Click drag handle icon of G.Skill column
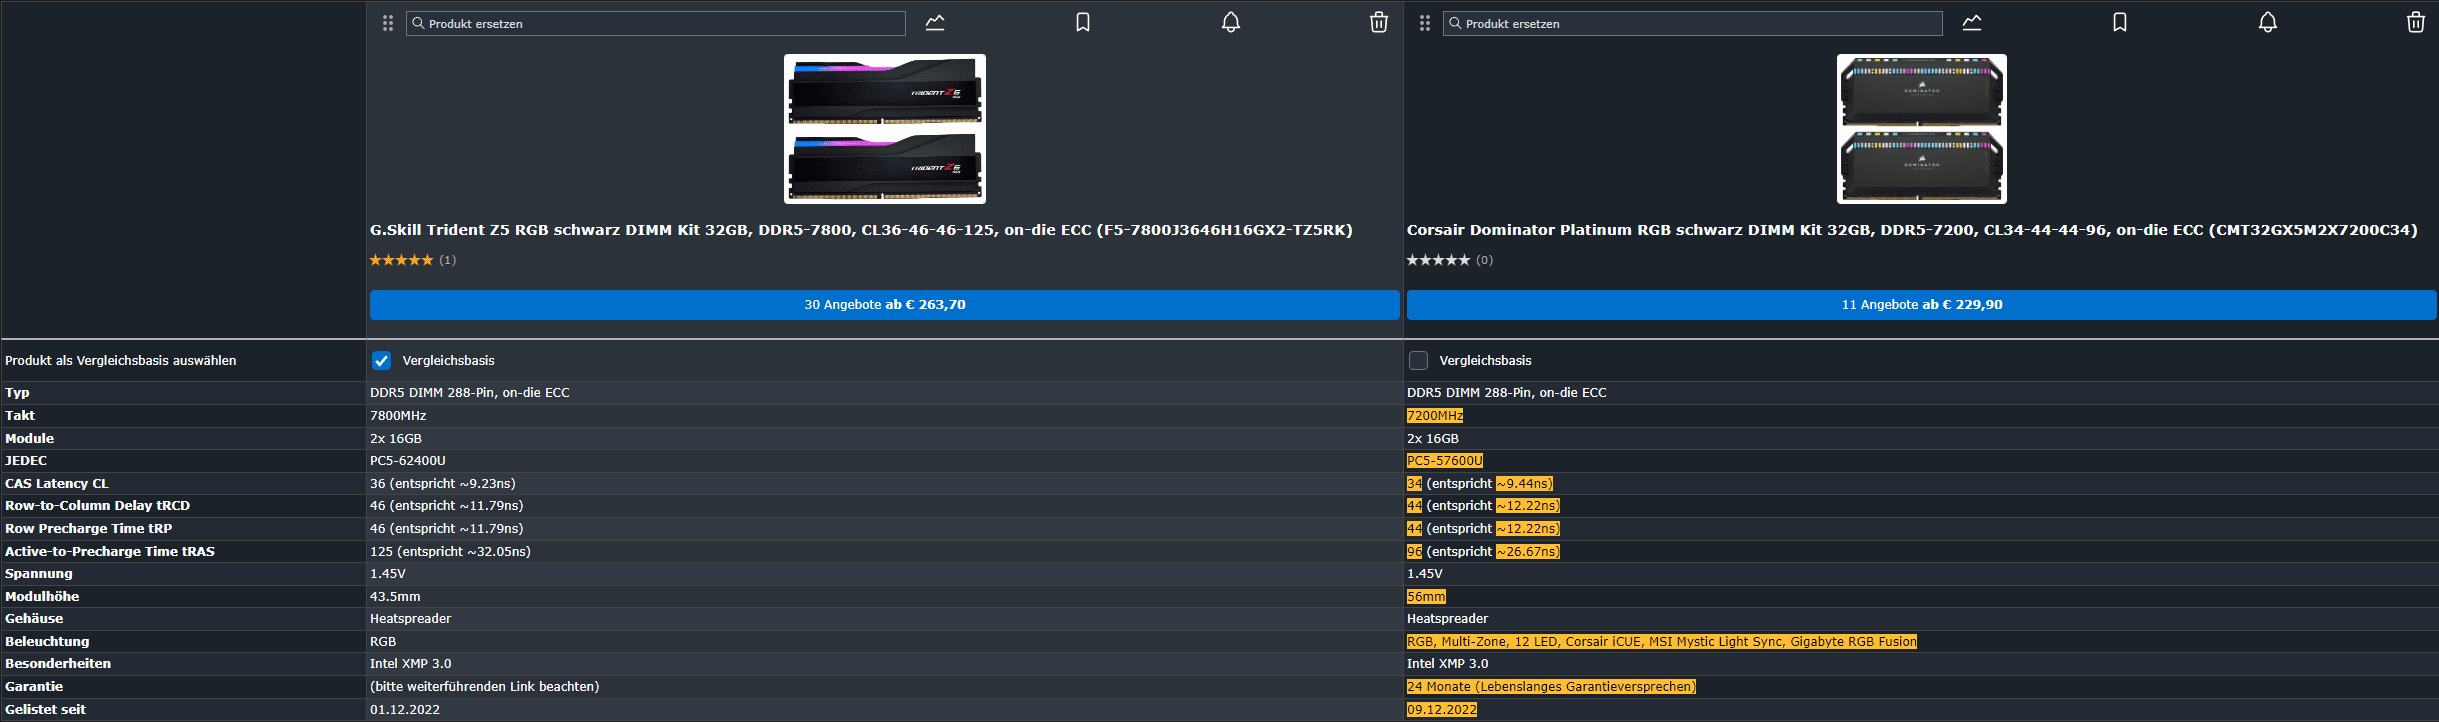 [x=388, y=23]
